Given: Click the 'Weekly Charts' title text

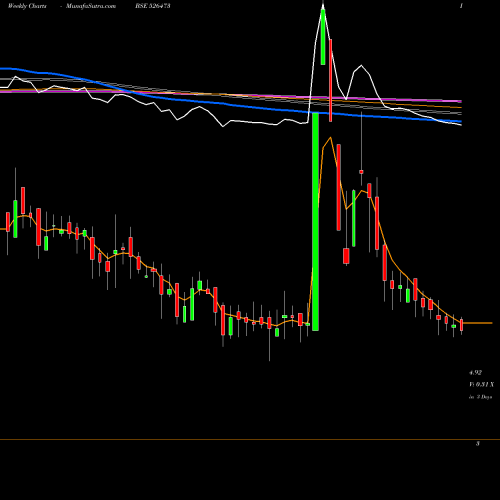Looking at the screenshot, I should (x=27, y=6).
